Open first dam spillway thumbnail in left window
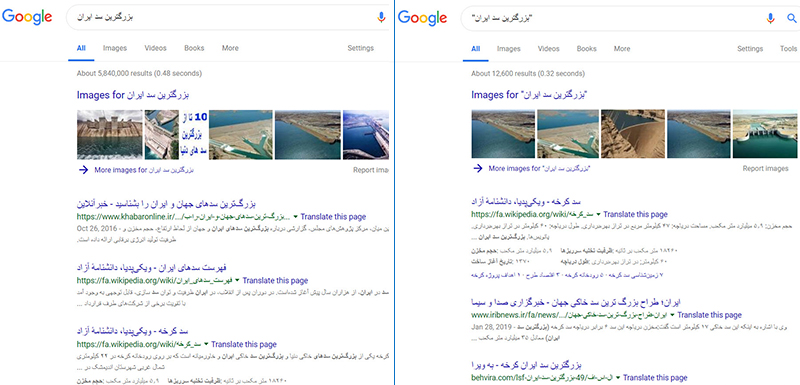The height and width of the screenshot is (385, 800). 110,135
